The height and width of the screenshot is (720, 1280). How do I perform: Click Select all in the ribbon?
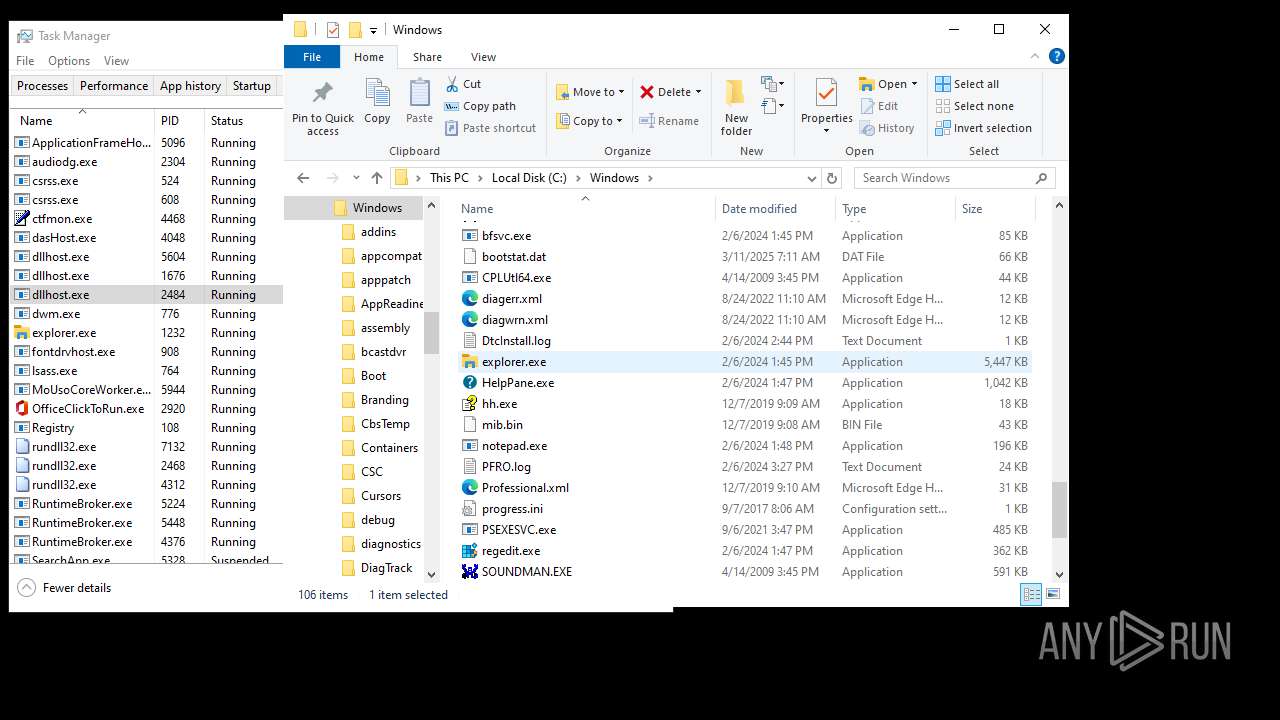point(967,84)
